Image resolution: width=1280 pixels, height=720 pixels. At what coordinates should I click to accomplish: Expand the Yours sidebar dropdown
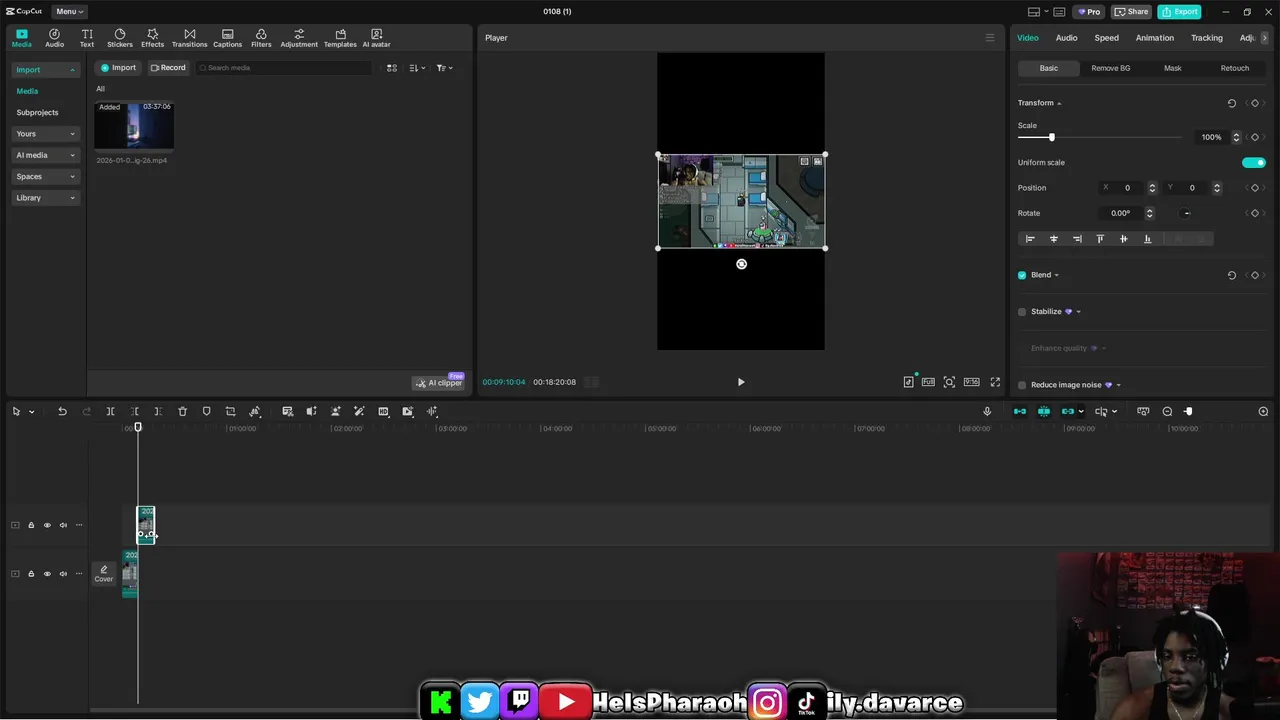pos(46,134)
